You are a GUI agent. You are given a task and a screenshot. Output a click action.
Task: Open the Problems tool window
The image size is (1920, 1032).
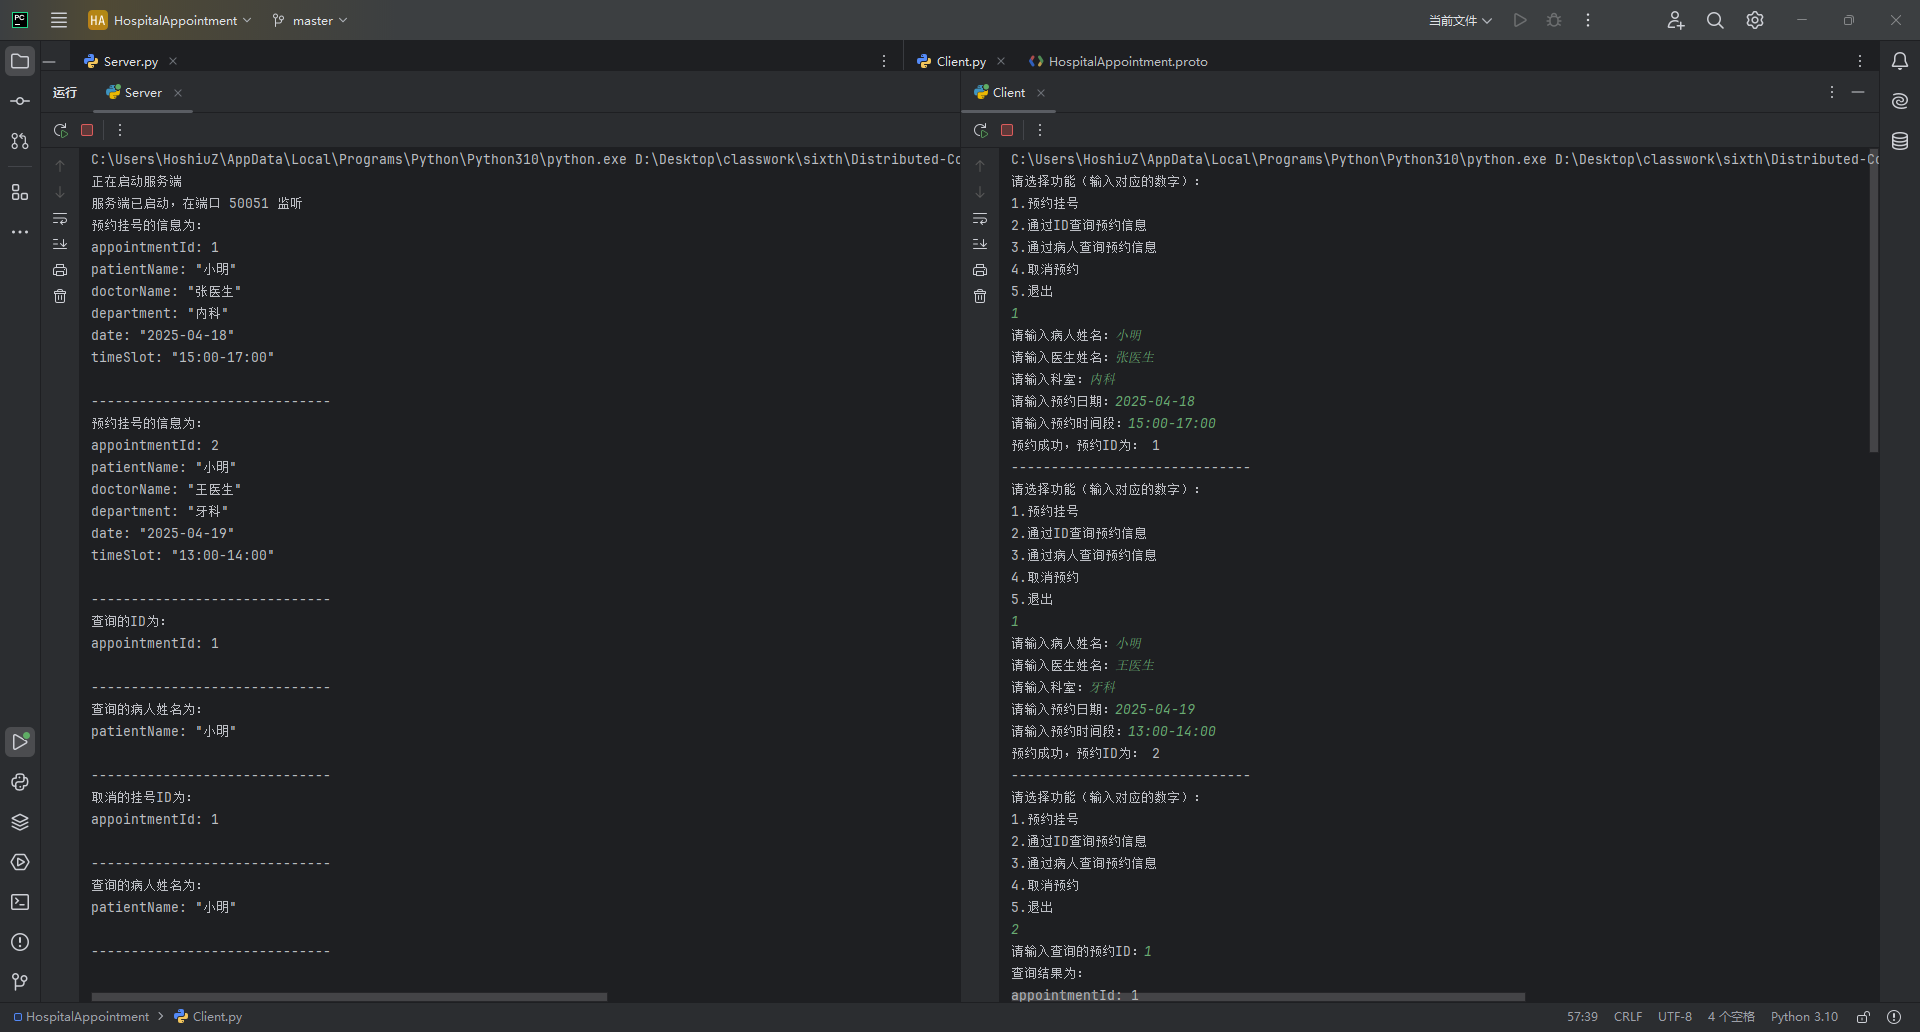pos(20,942)
